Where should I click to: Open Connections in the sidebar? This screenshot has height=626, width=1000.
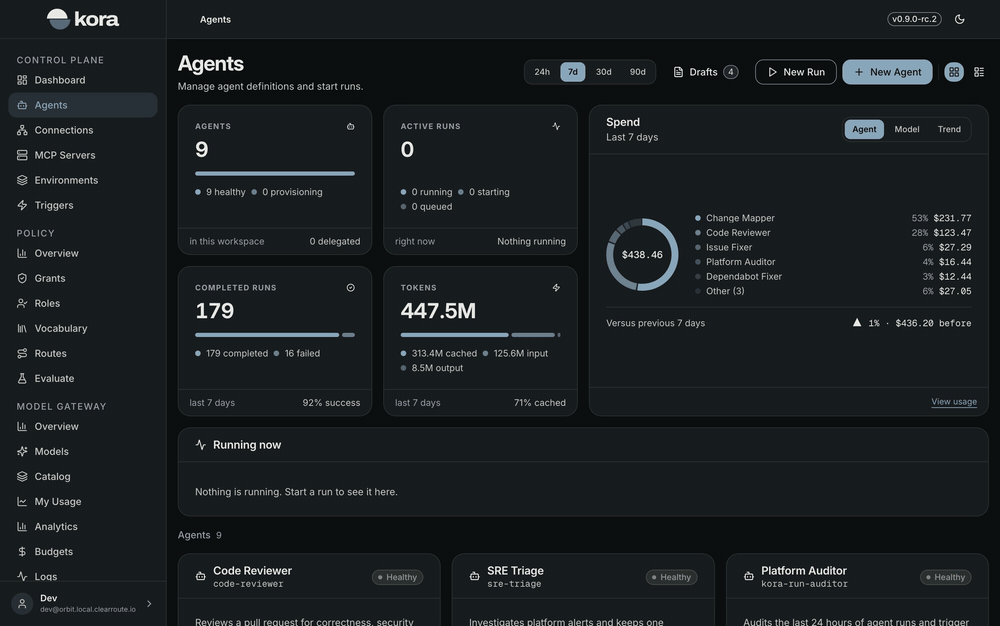coord(83,130)
